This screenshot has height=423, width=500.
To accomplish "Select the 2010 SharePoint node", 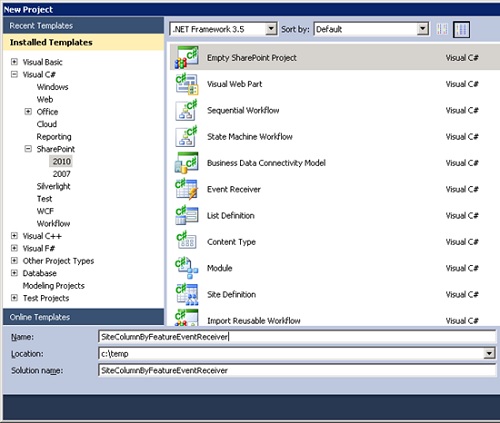I will coord(61,161).
